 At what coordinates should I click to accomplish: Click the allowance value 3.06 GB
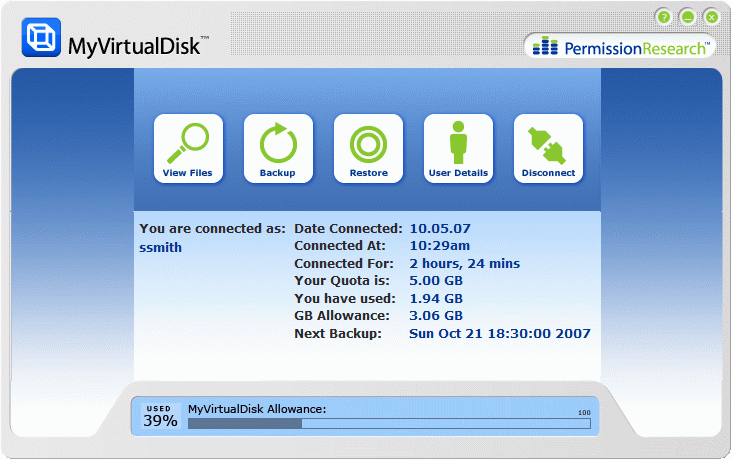pos(436,316)
